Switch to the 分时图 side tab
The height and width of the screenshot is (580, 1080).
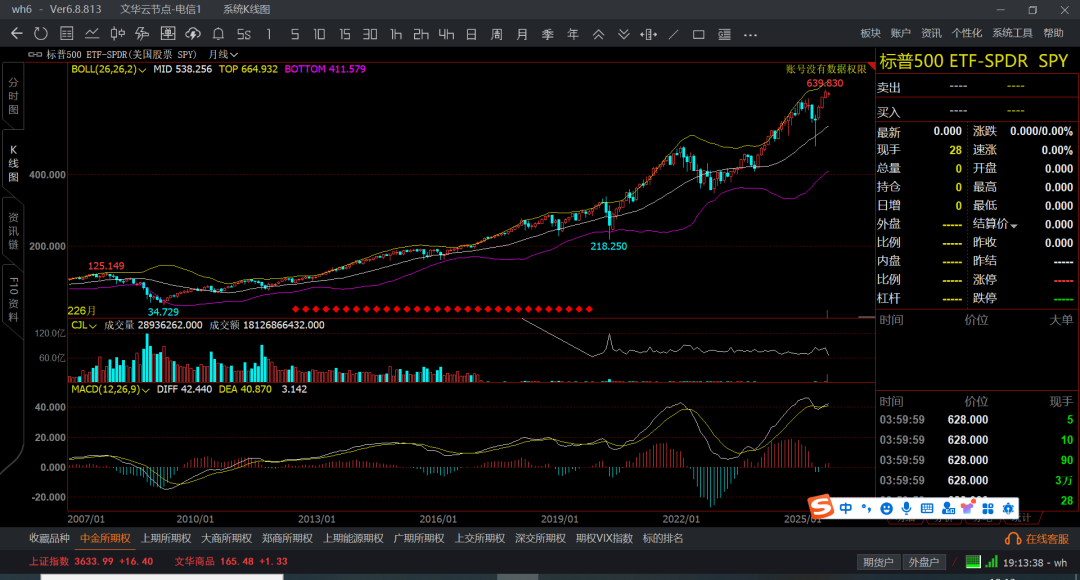(x=13, y=96)
